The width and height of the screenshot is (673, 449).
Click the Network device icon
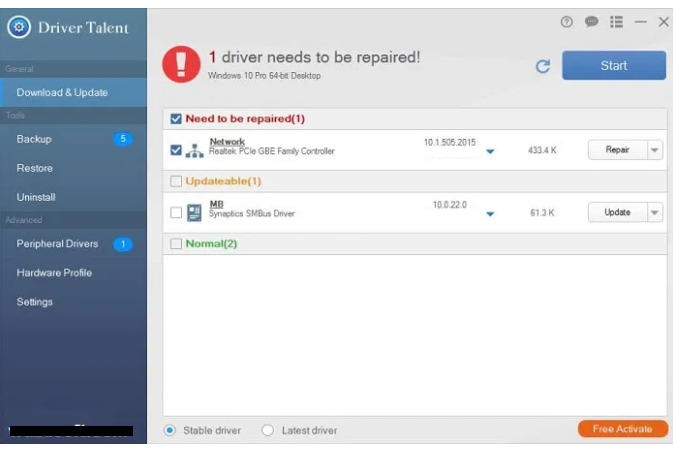pos(194,151)
